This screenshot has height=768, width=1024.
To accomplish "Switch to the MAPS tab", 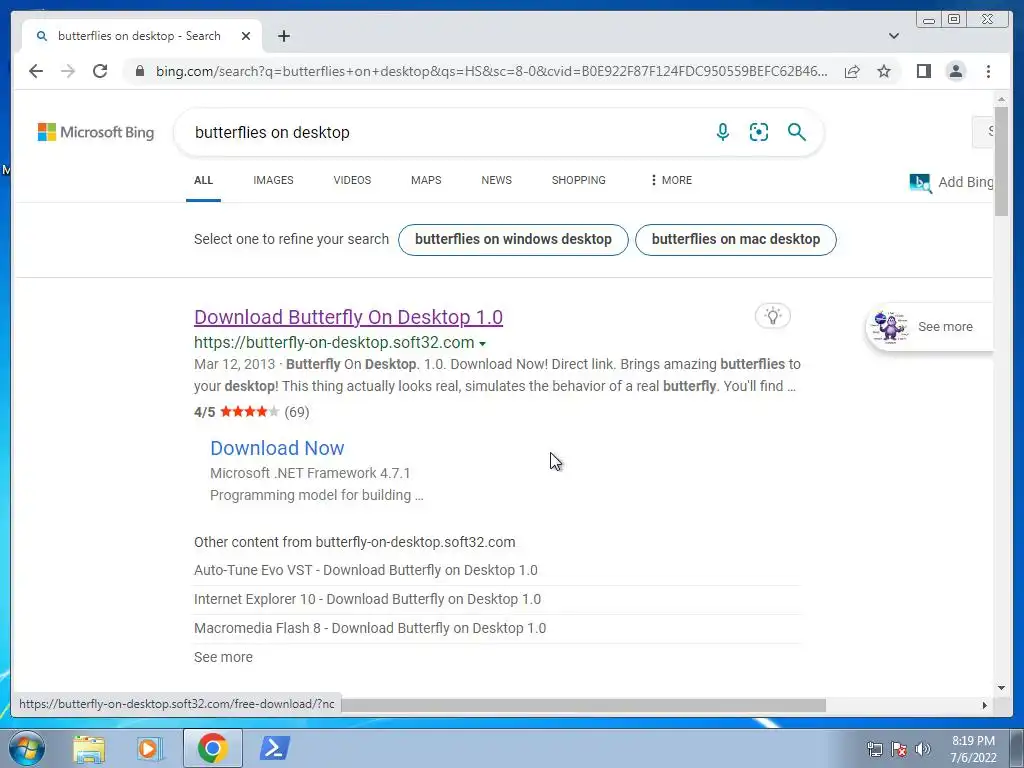I will point(426,180).
